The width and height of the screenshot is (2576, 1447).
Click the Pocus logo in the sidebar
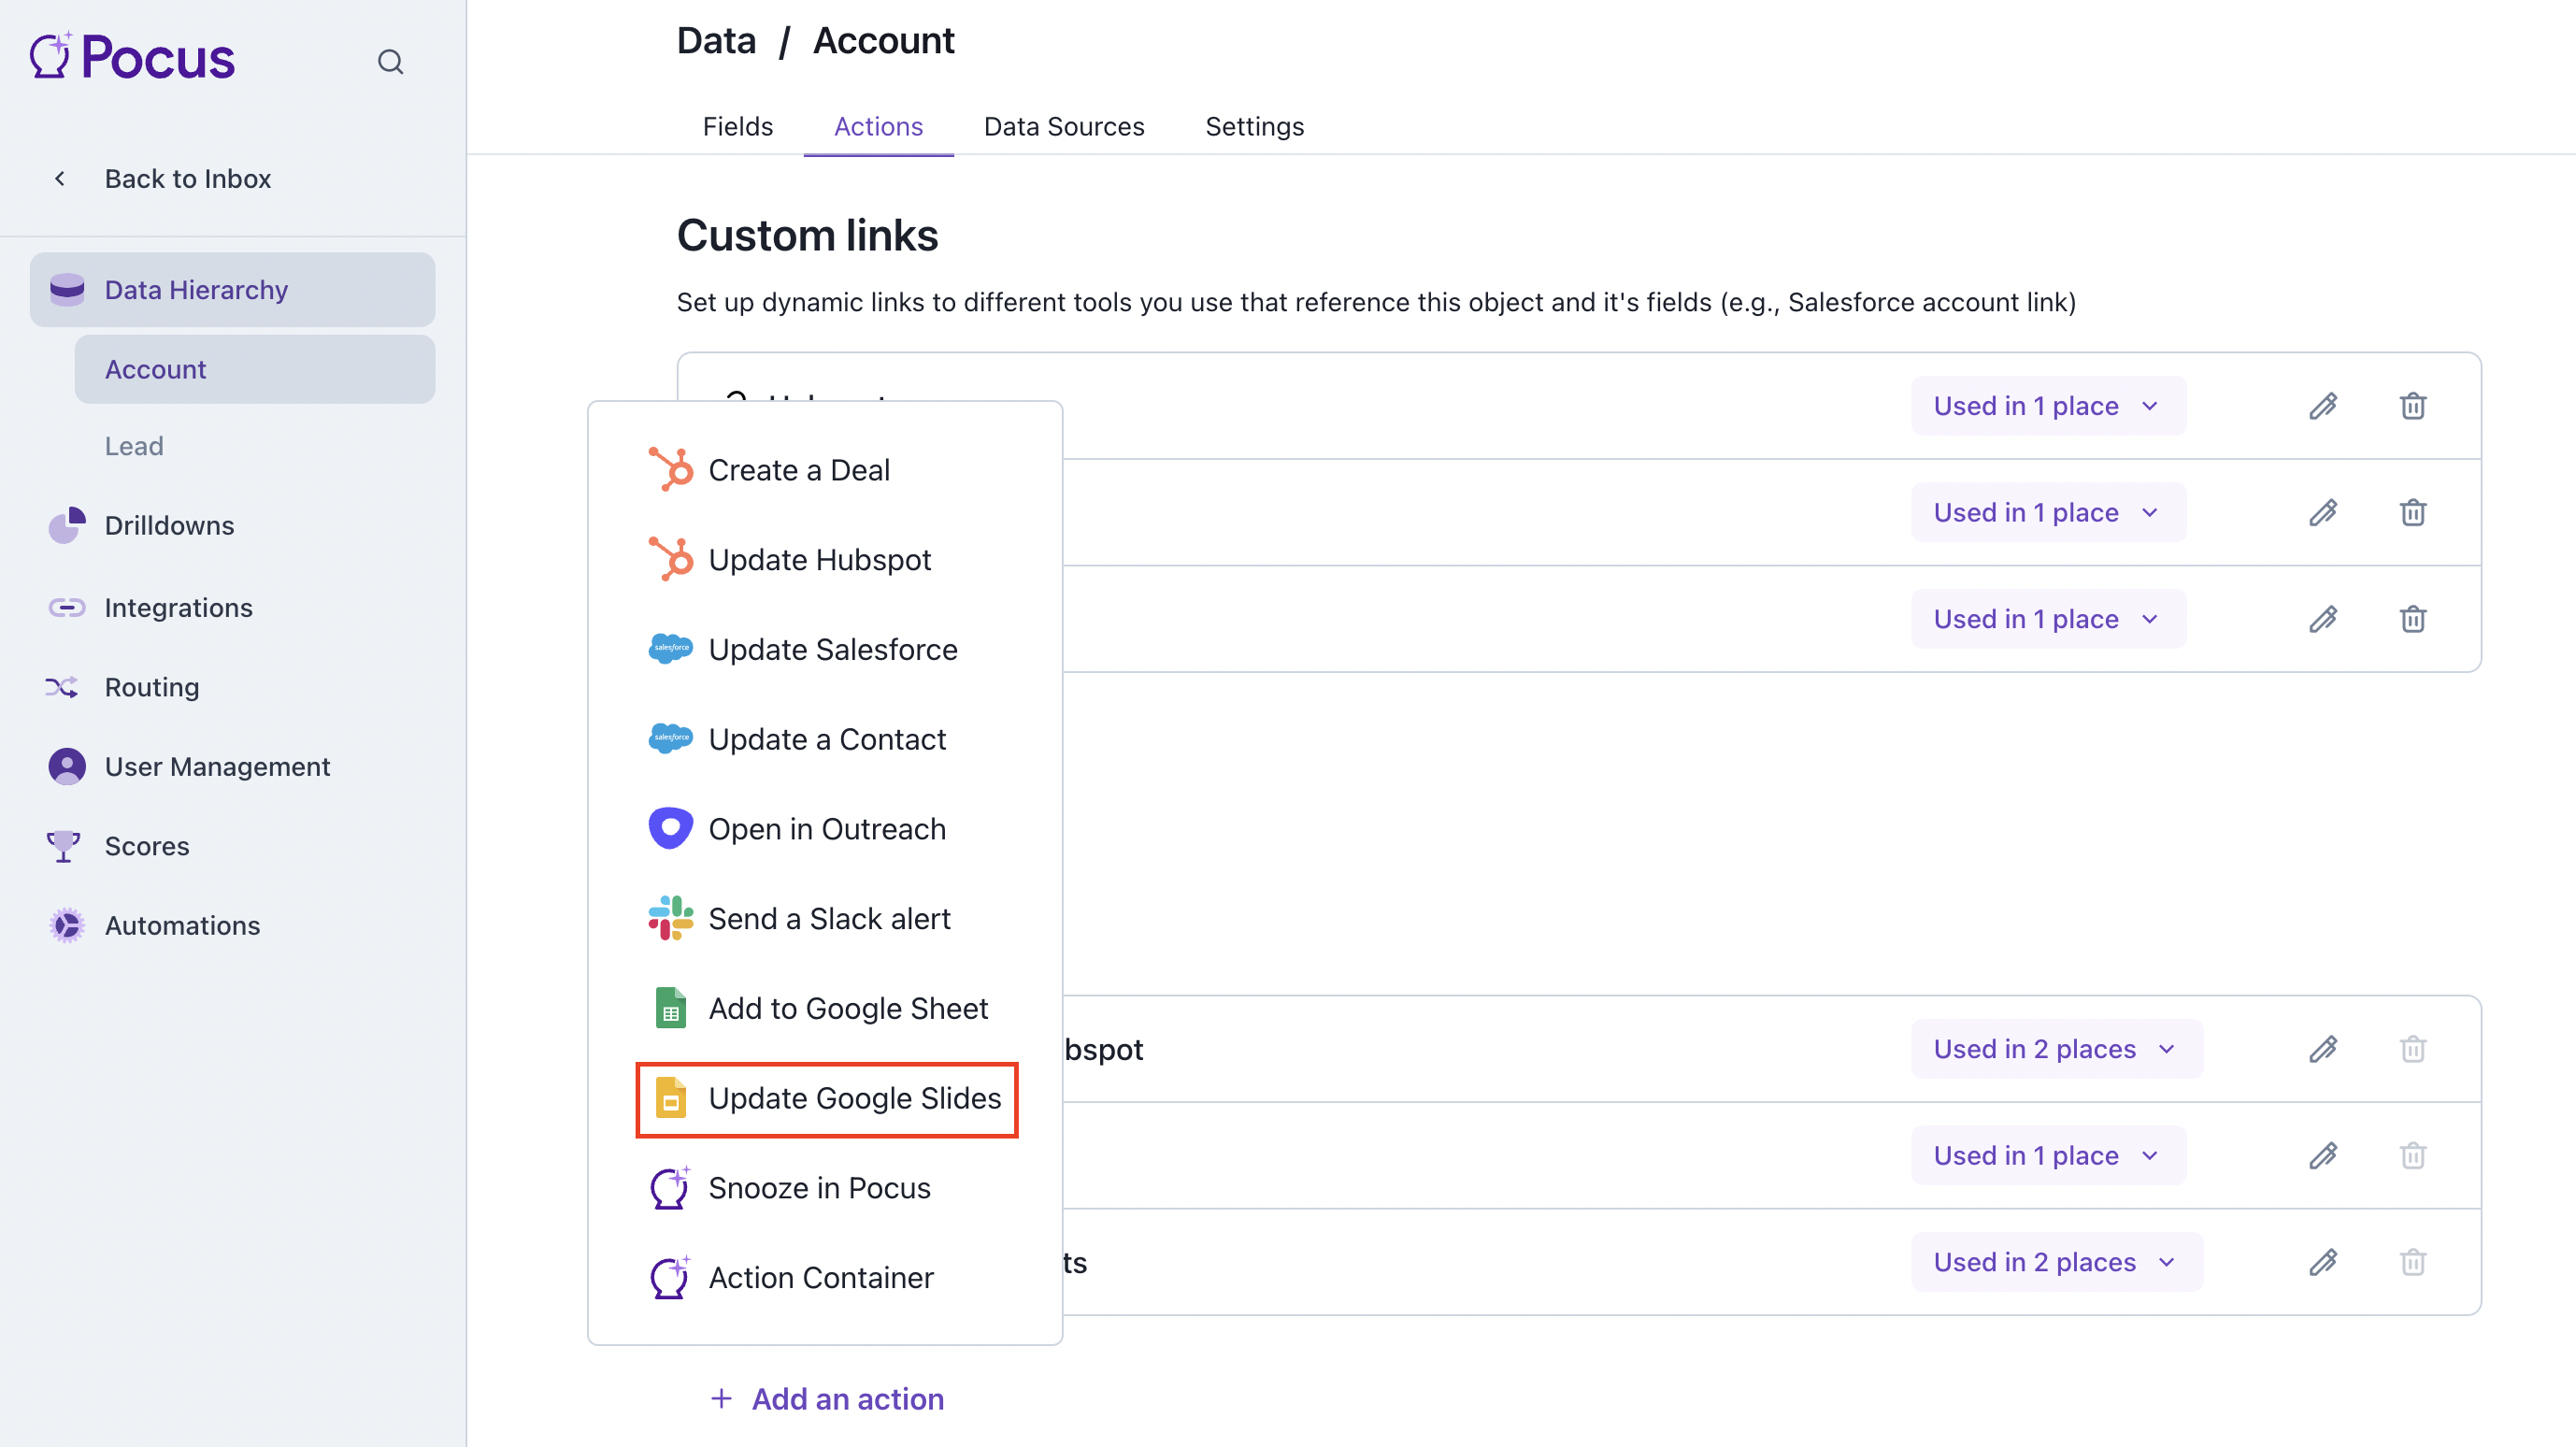[132, 57]
